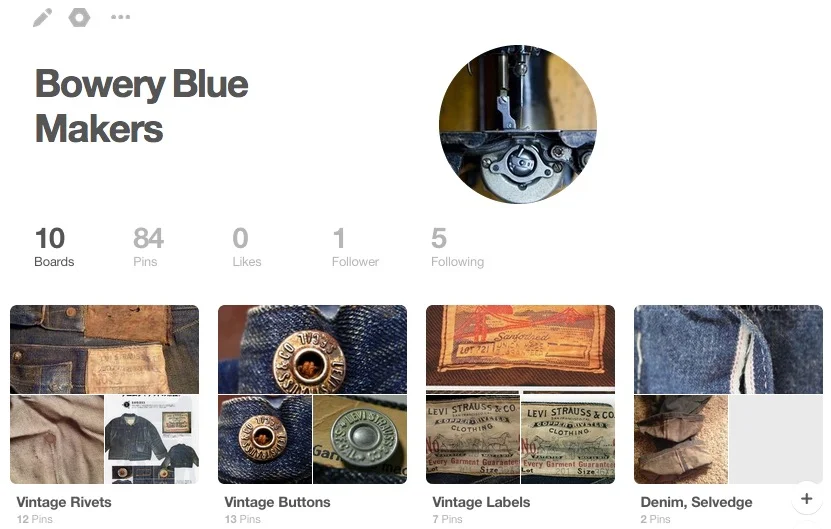The height and width of the screenshot is (529, 831).
Task: Click the copper Levi button cover image
Action: (x=312, y=349)
